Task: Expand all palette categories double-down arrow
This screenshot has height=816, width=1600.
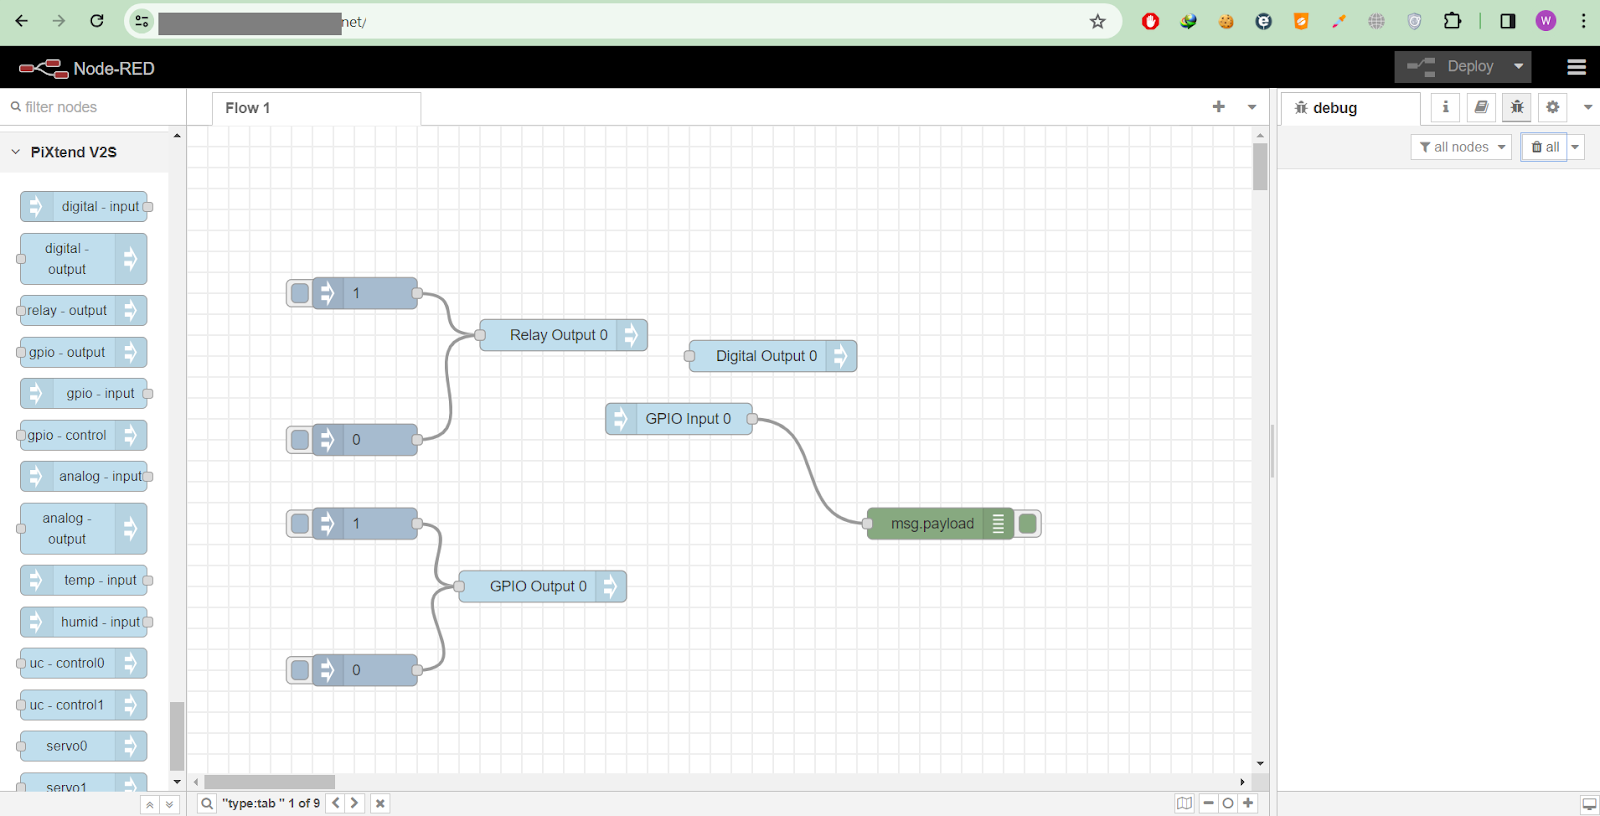Action: [x=169, y=804]
